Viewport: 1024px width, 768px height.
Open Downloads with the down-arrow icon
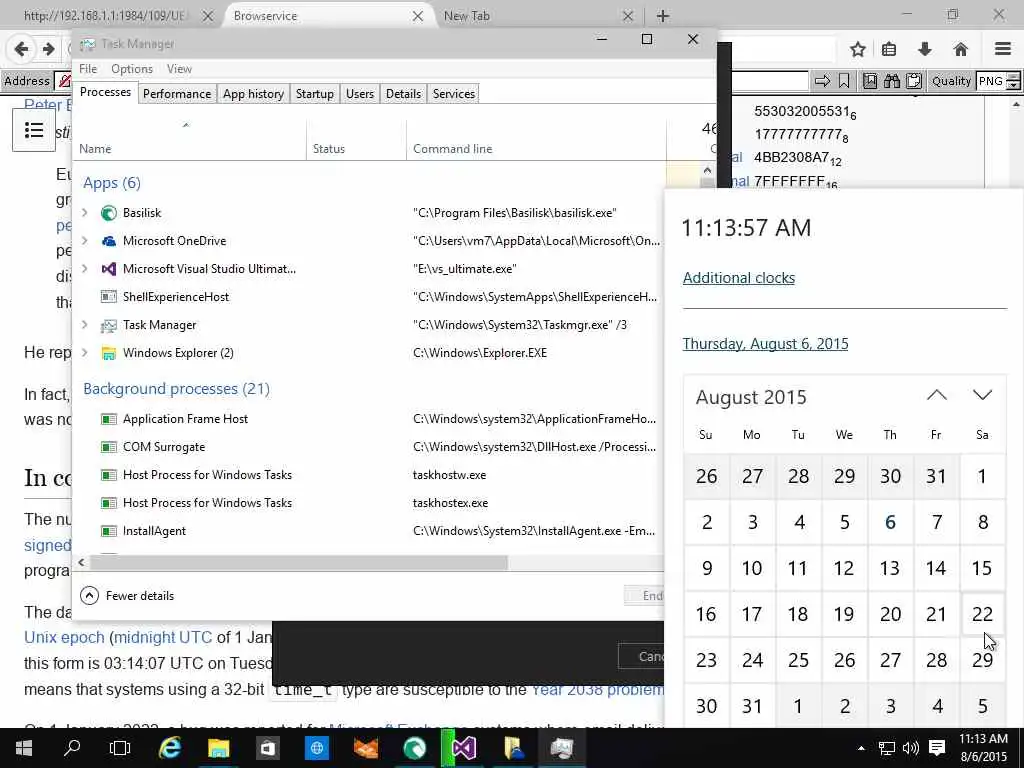[x=925, y=49]
